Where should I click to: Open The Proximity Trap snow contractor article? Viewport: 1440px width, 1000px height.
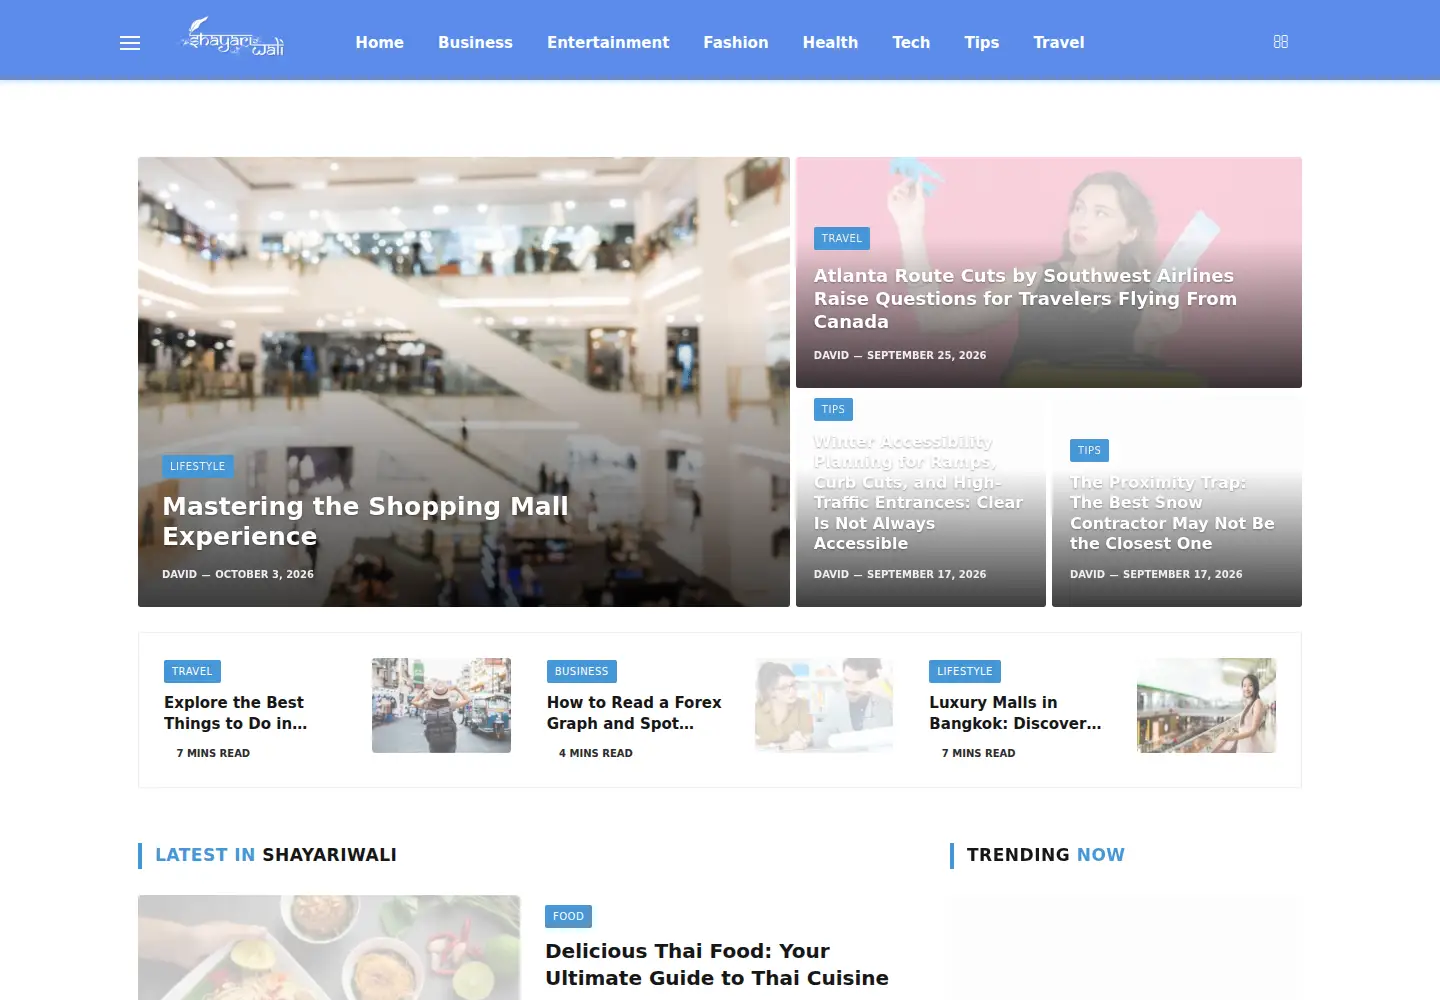[x=1172, y=513]
